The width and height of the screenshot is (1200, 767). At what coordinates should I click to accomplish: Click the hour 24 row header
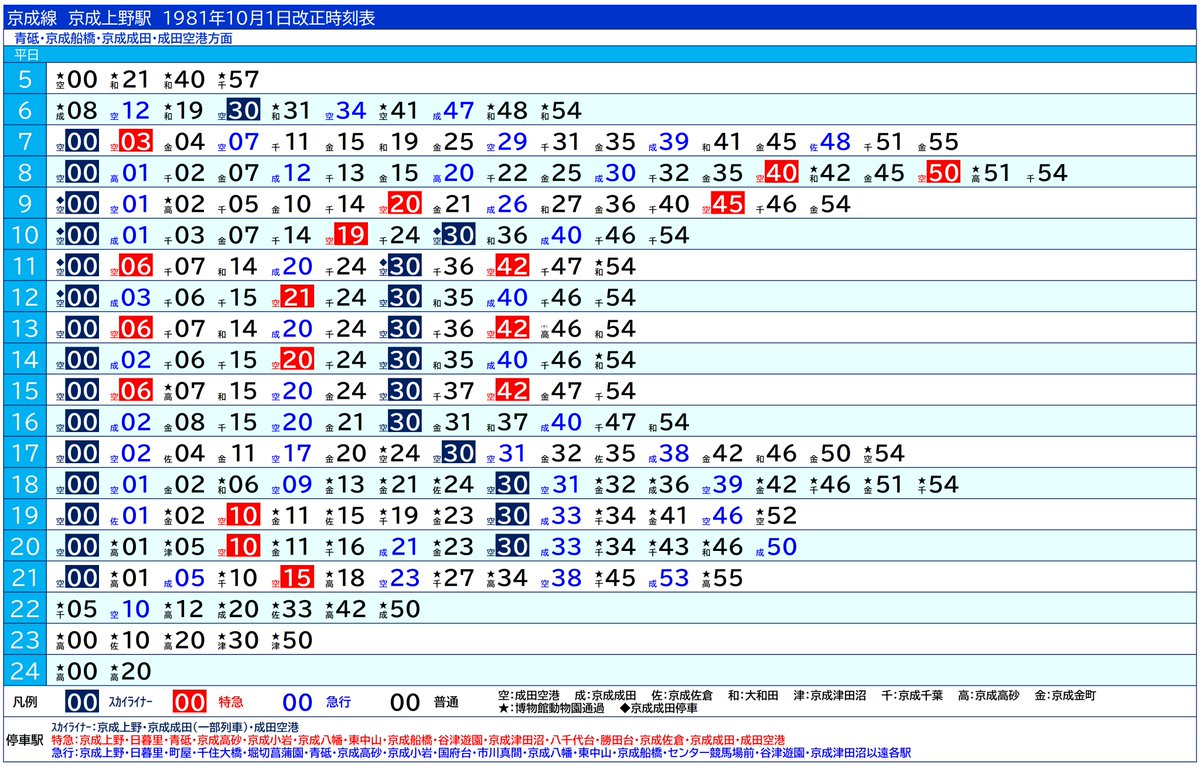click(x=25, y=671)
